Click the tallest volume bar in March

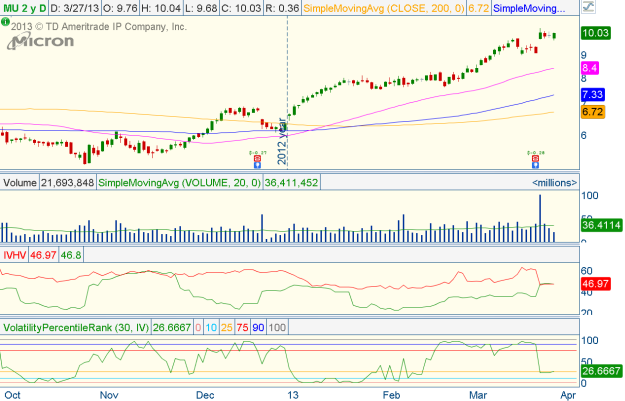[540, 217]
